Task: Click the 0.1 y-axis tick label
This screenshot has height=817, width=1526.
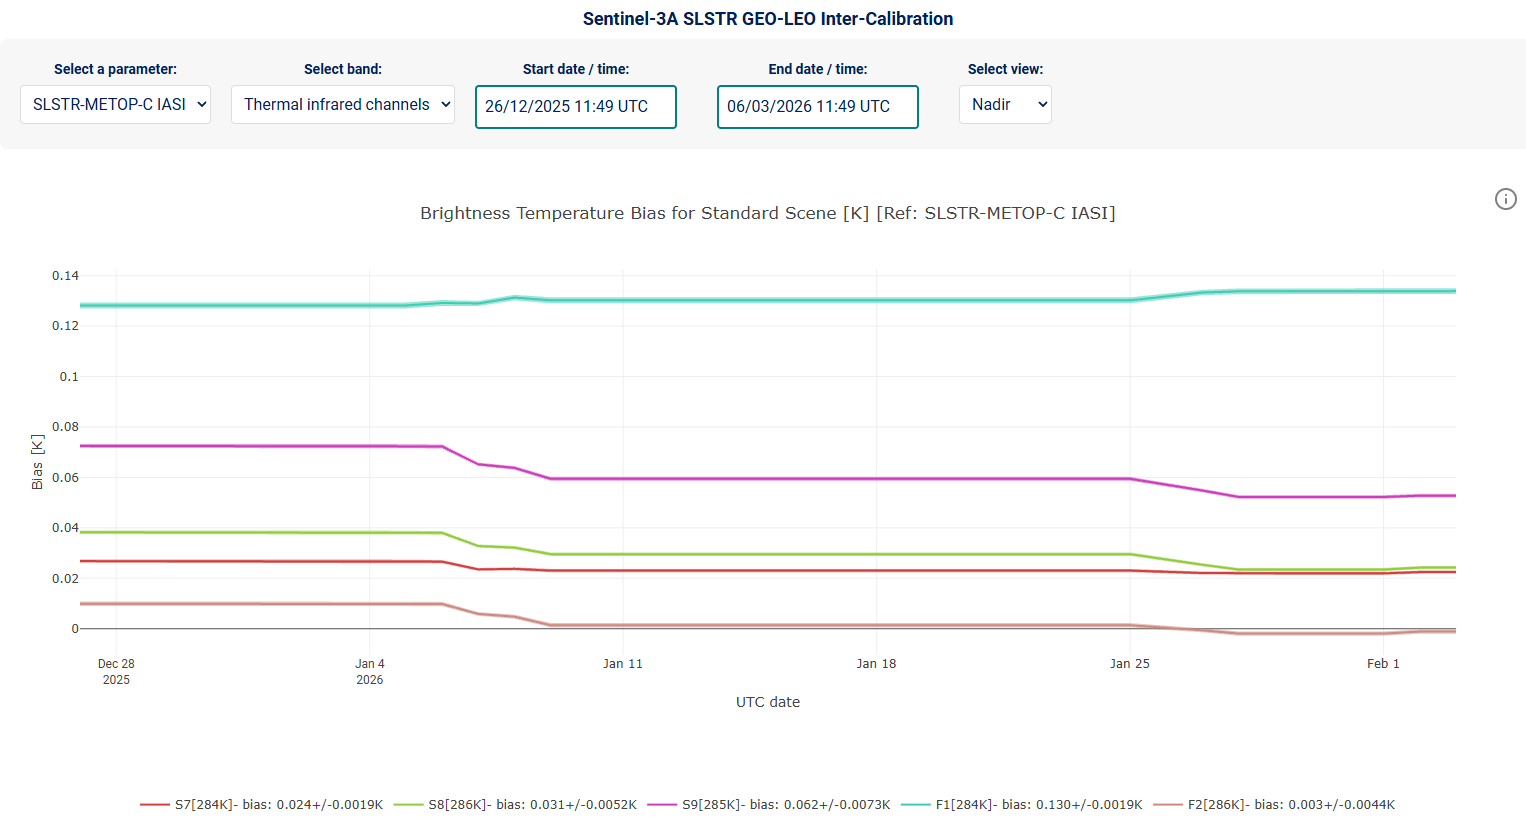Action: (x=69, y=377)
